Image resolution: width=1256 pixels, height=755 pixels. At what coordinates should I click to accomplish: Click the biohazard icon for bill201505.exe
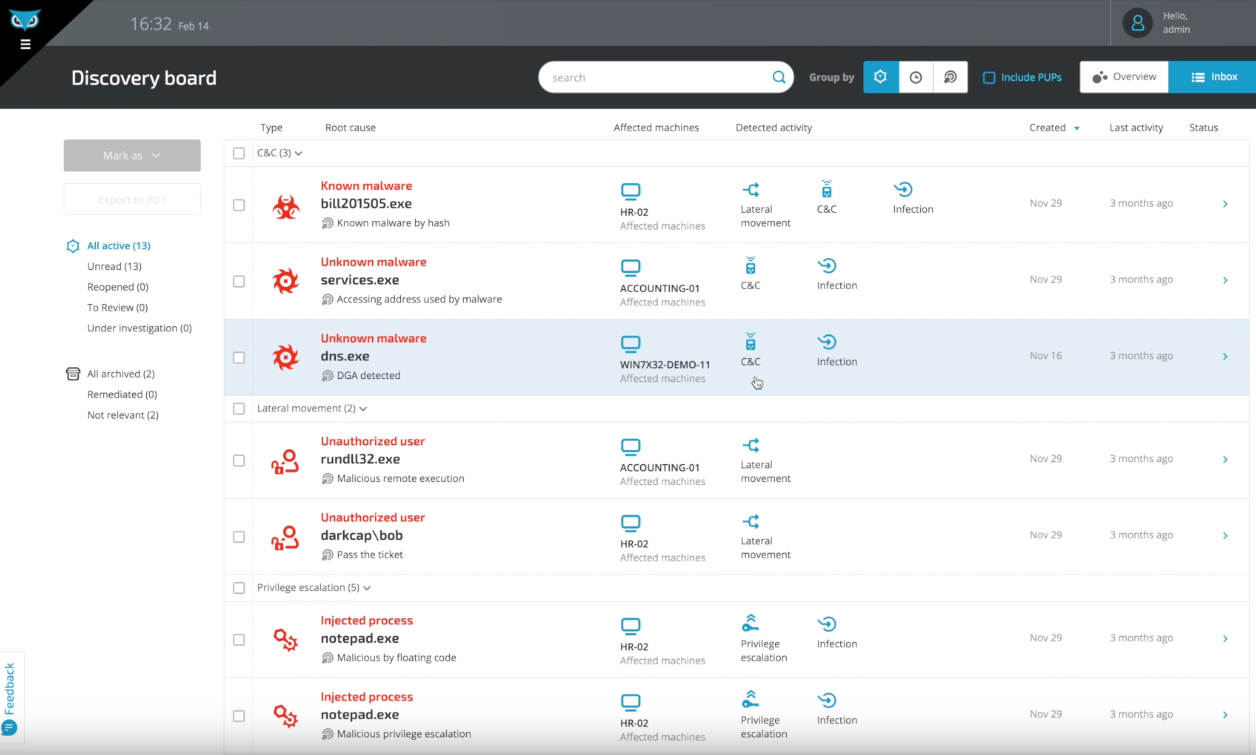[x=286, y=206]
